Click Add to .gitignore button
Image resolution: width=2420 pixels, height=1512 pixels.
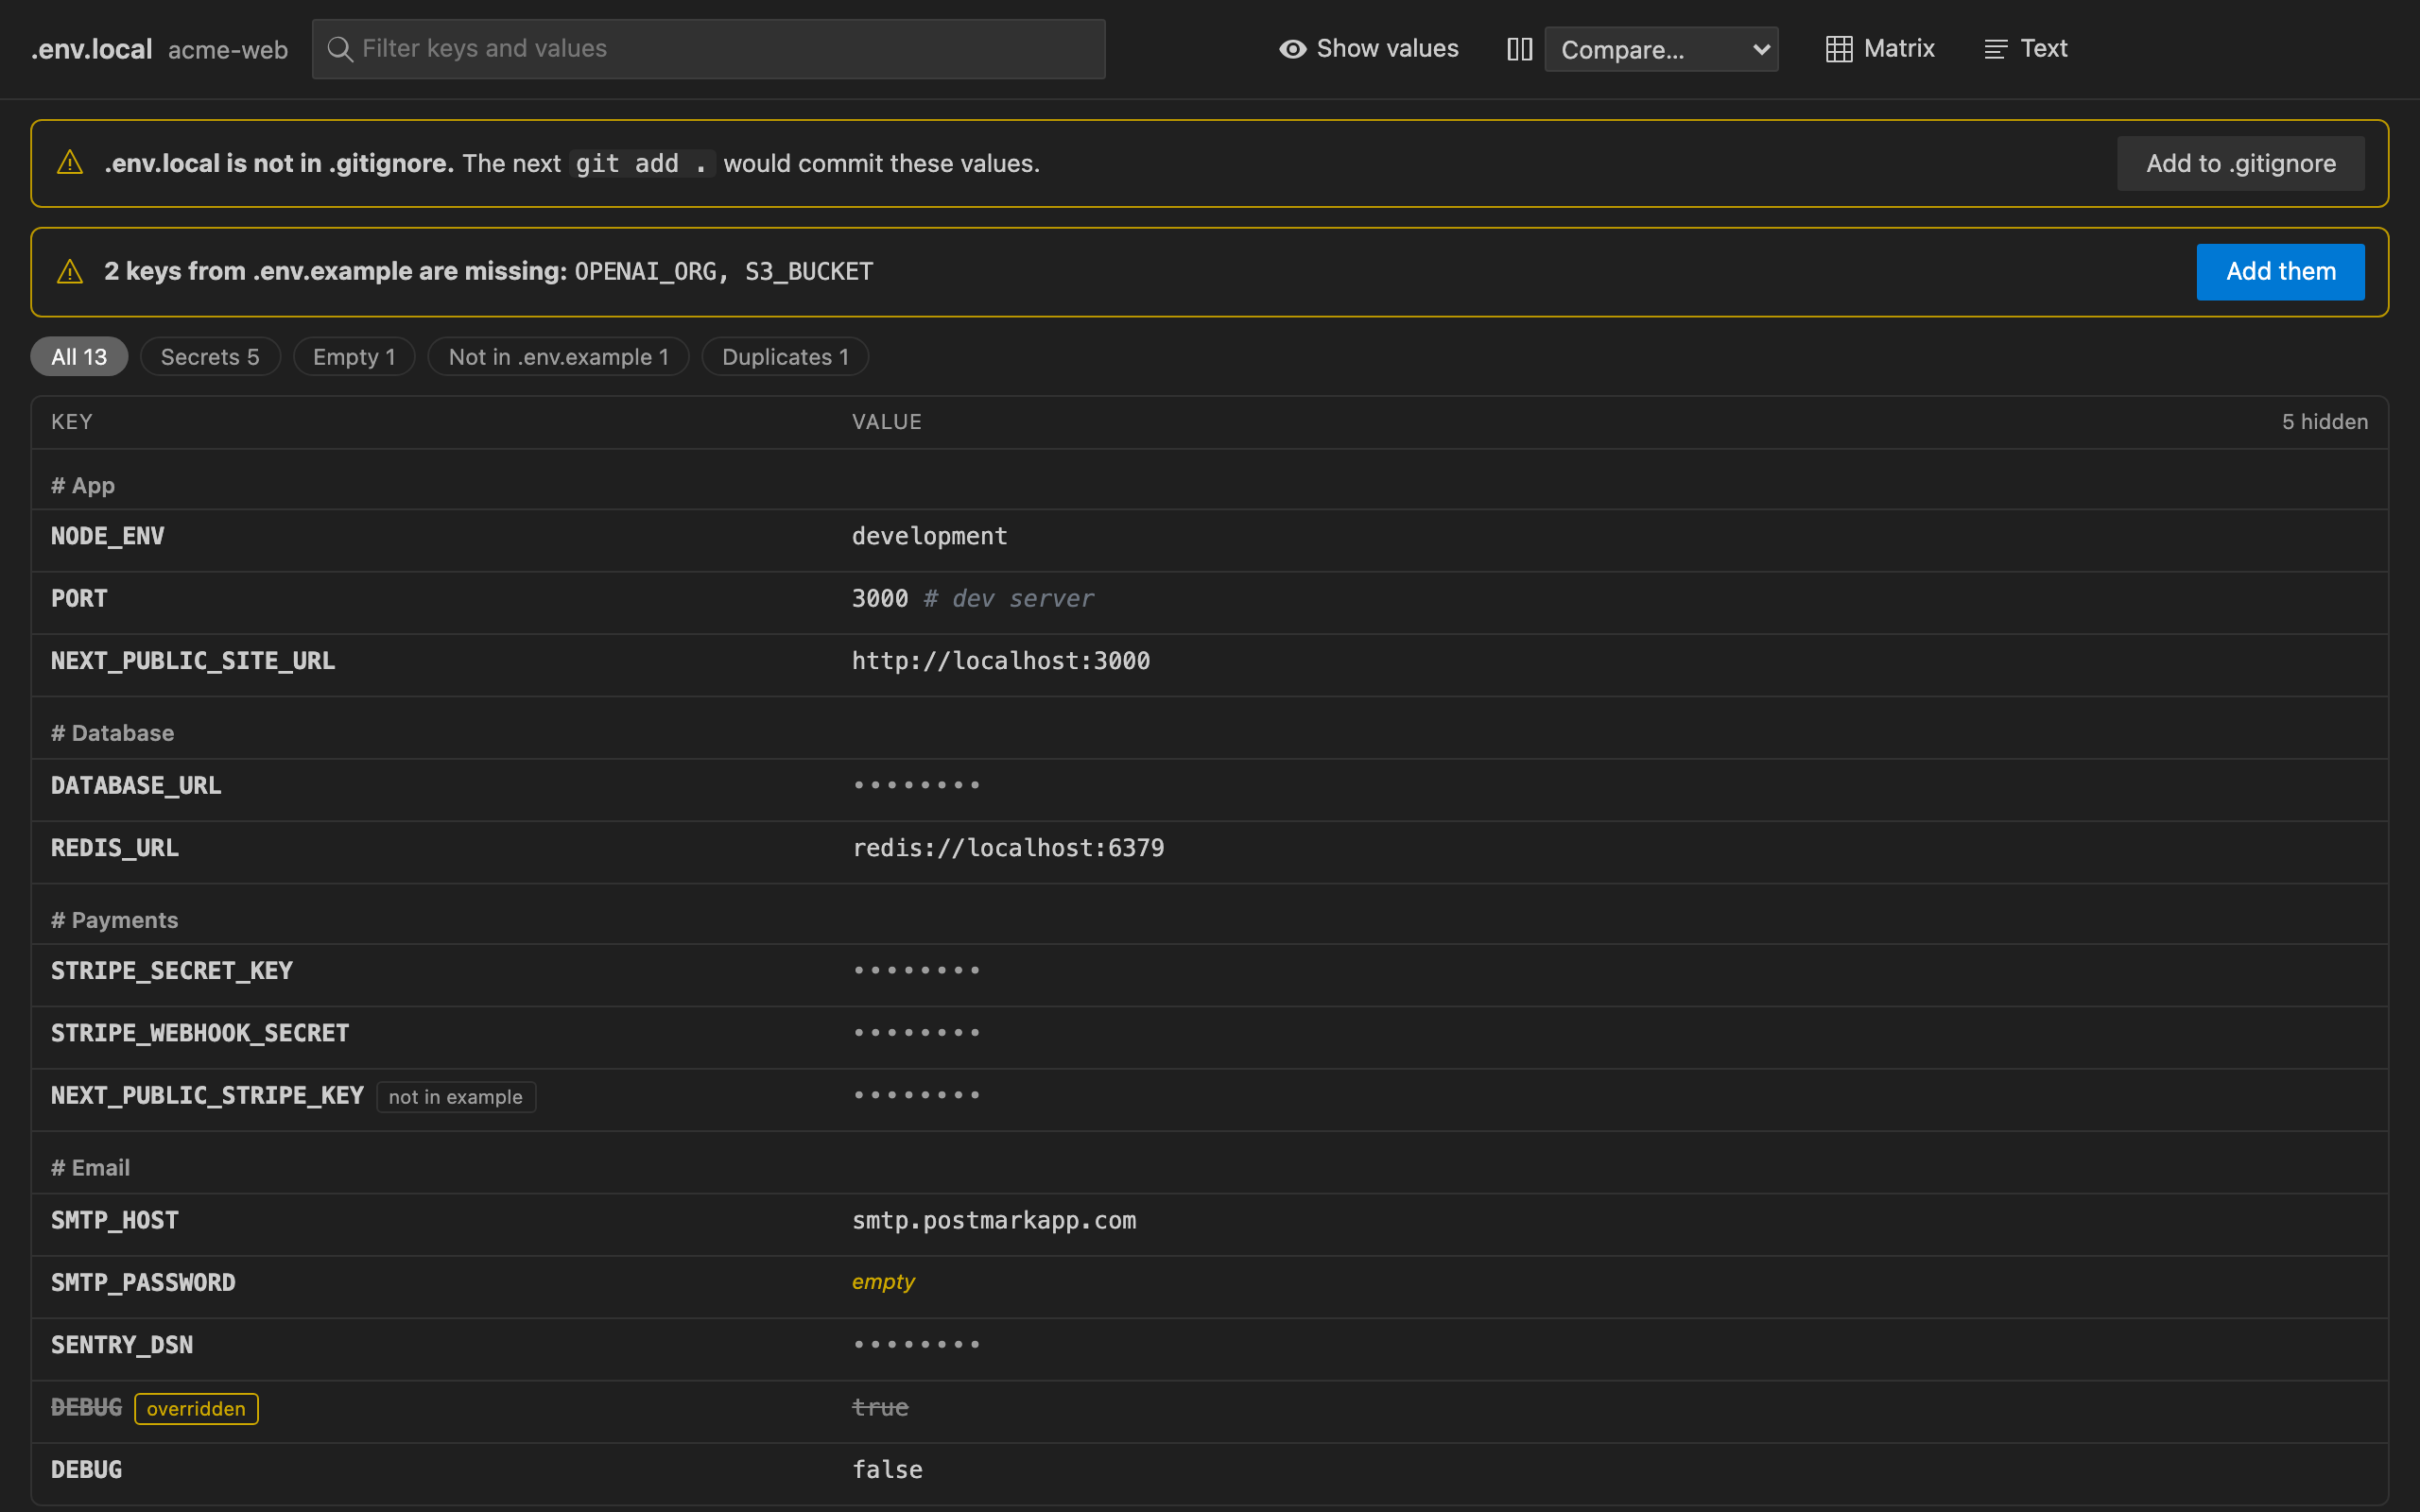(x=2240, y=163)
